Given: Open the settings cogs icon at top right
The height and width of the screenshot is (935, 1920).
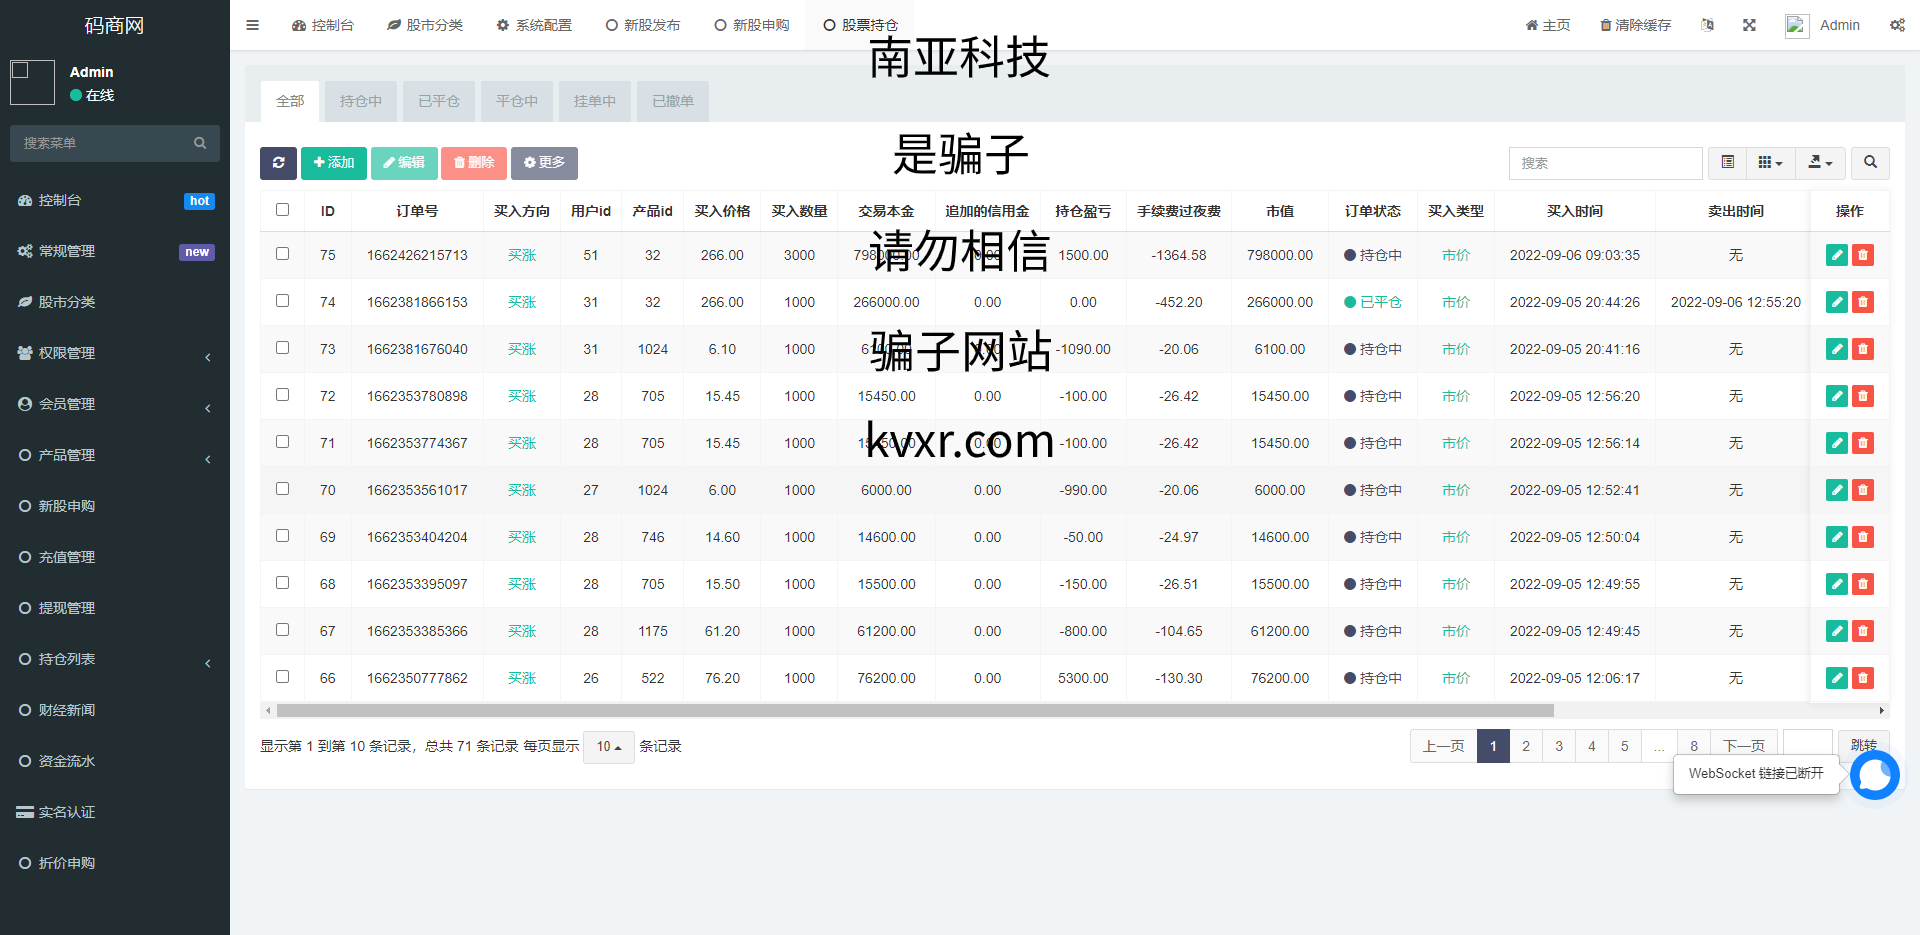Looking at the screenshot, I should (1897, 25).
